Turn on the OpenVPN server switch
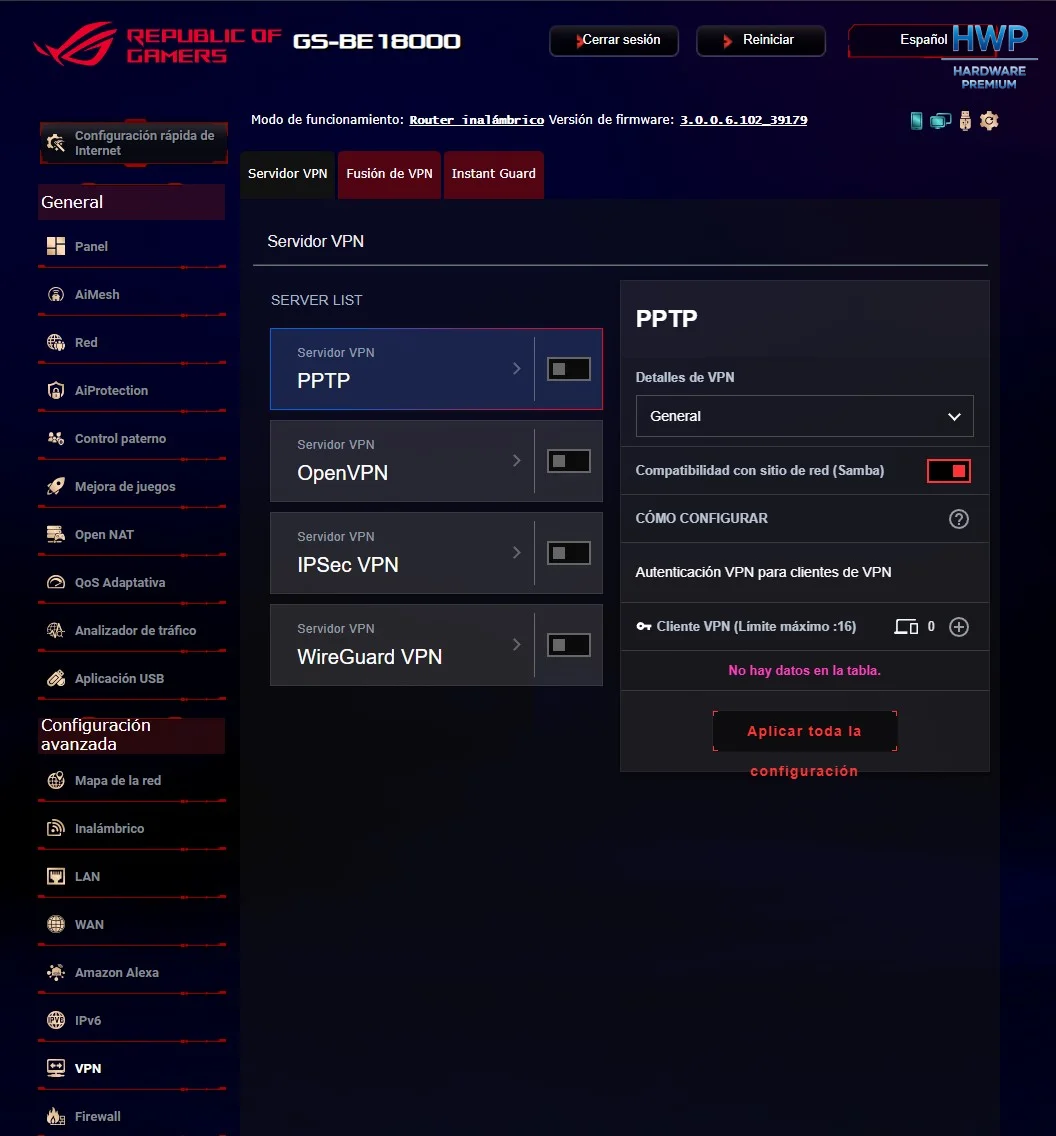 click(x=569, y=461)
